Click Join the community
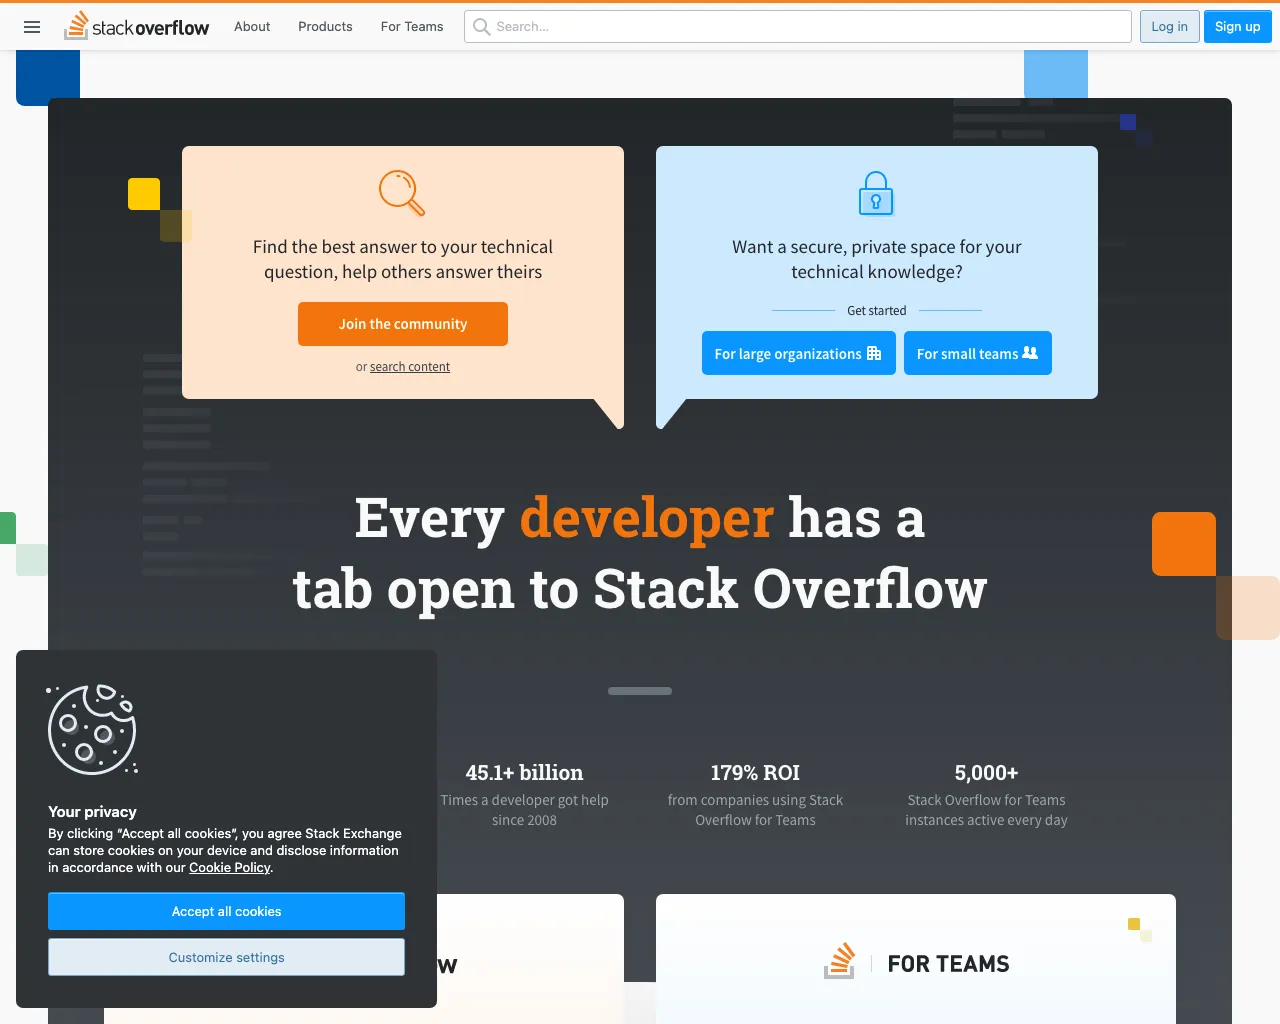 (402, 323)
